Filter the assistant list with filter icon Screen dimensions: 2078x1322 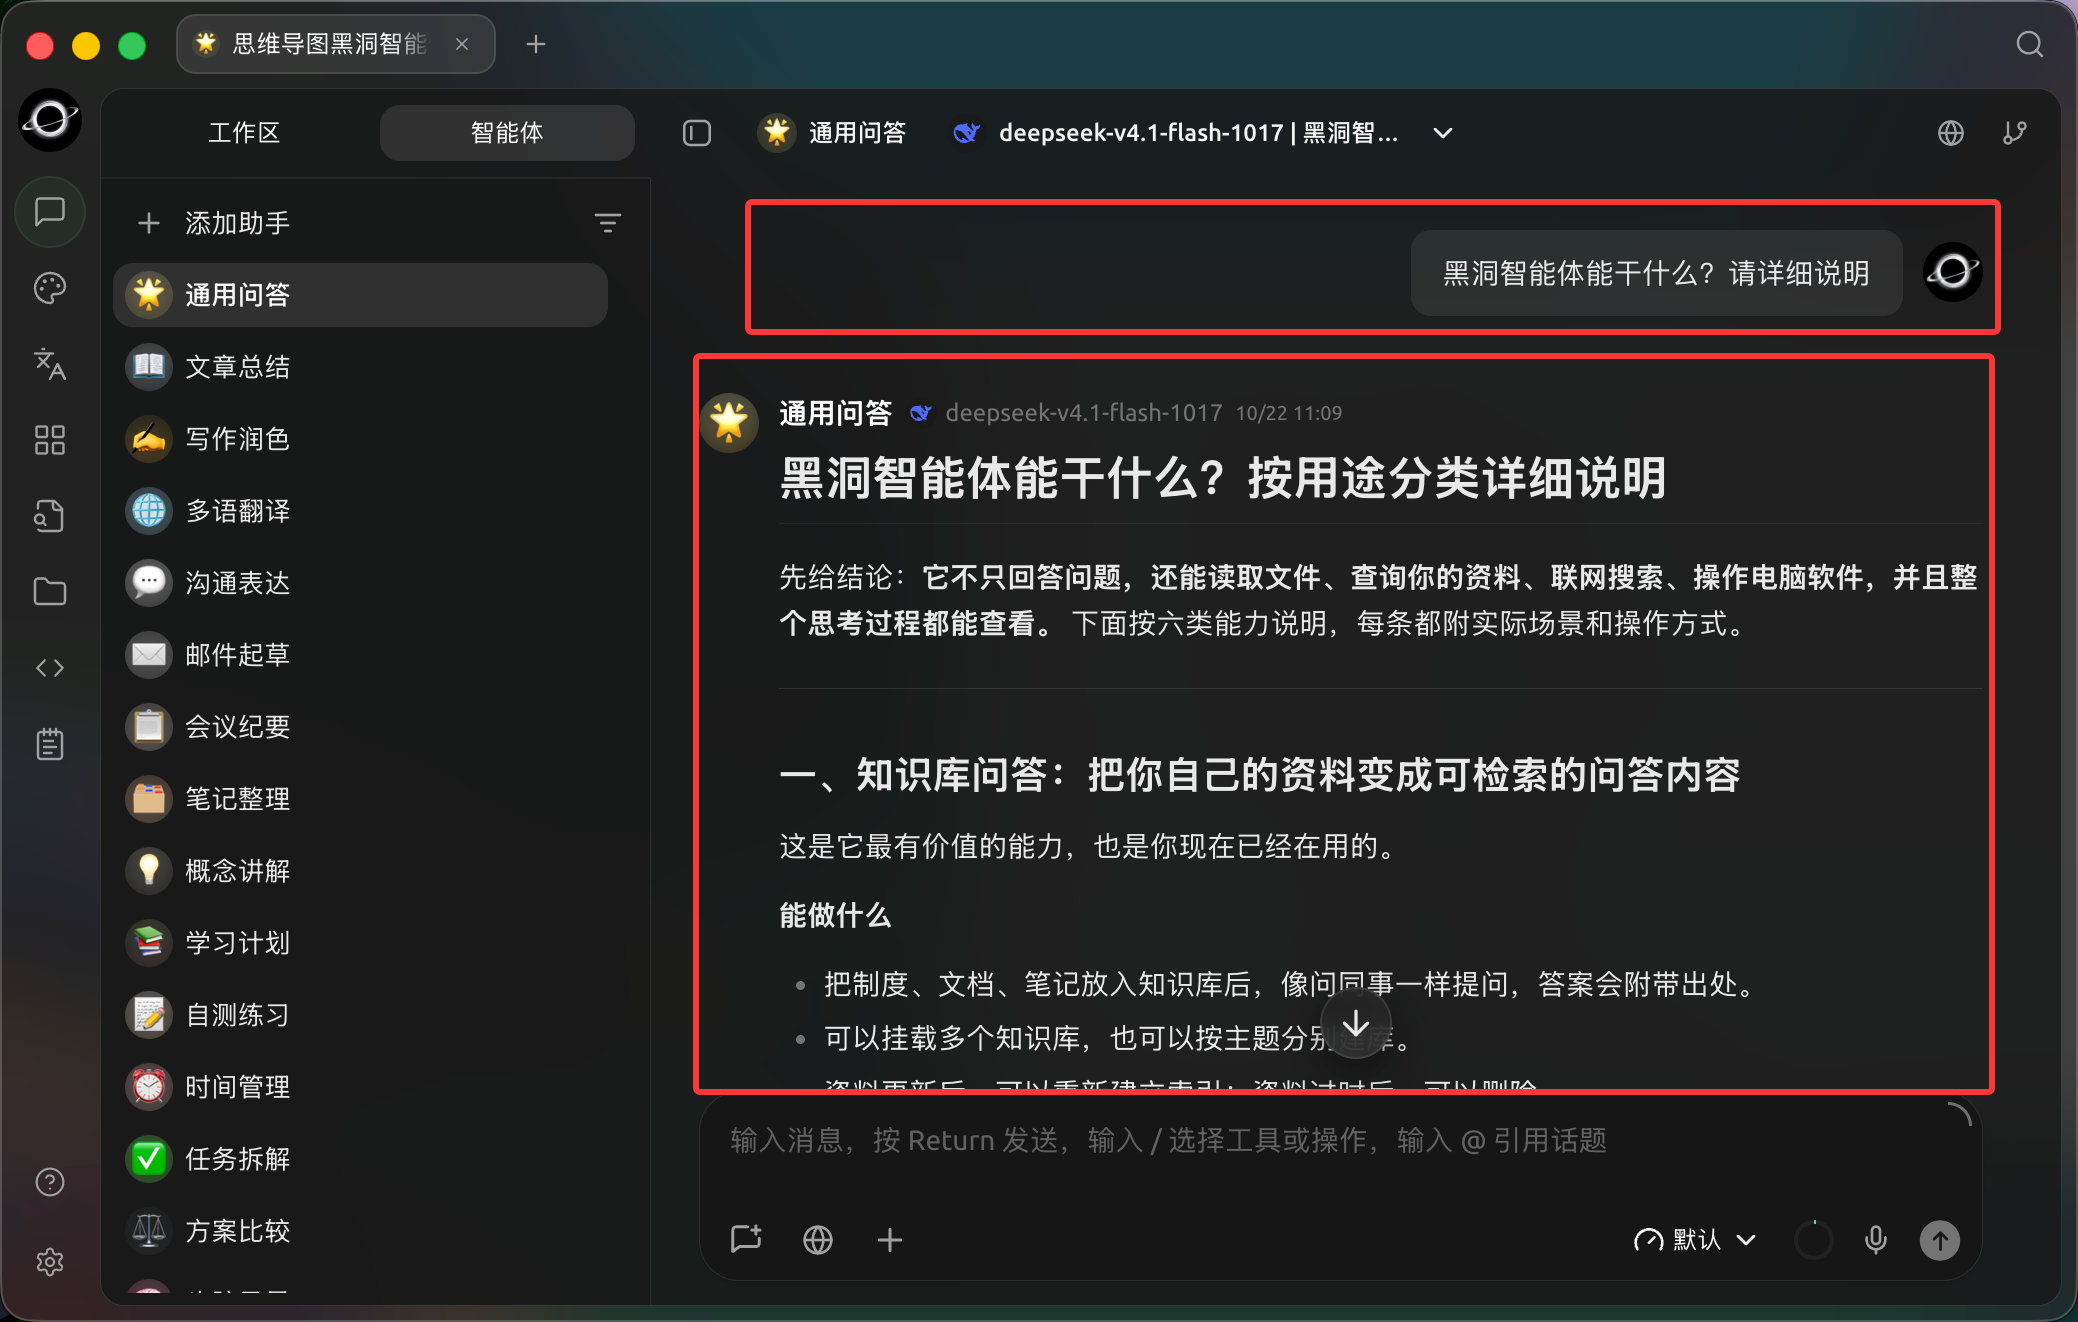pos(608,223)
